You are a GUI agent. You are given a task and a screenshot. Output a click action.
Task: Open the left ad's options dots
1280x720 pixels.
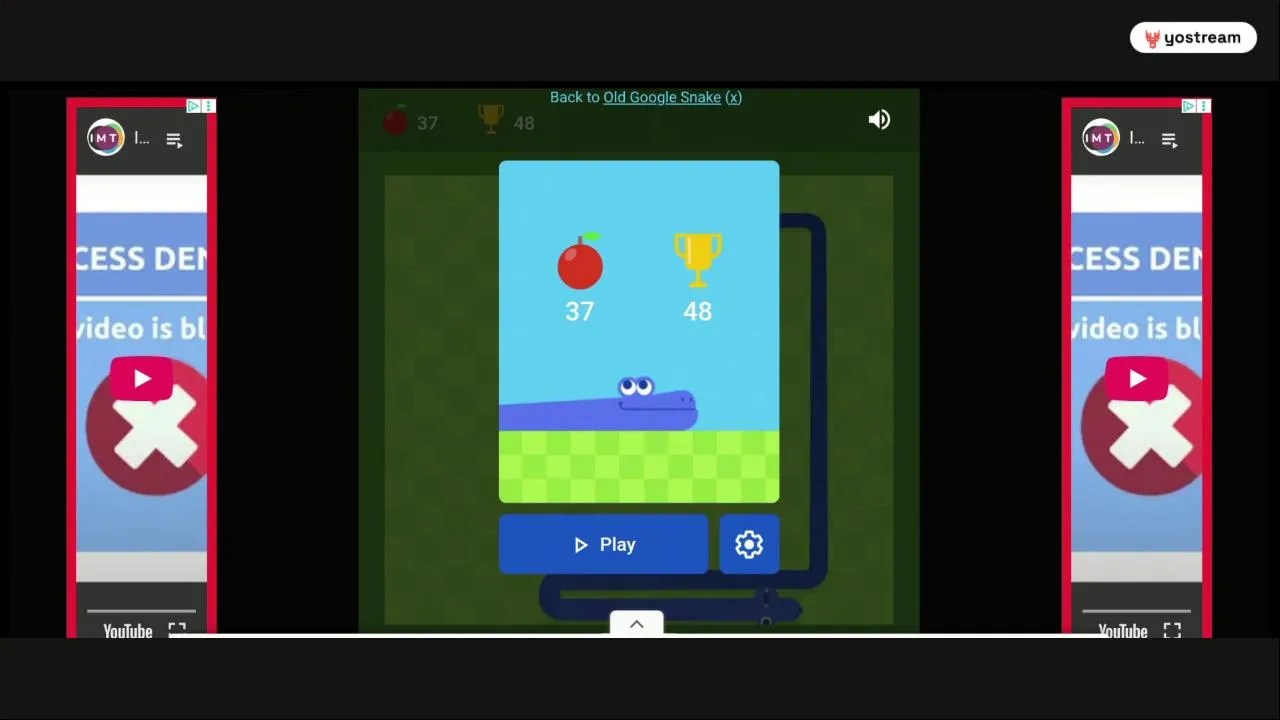click(x=208, y=106)
